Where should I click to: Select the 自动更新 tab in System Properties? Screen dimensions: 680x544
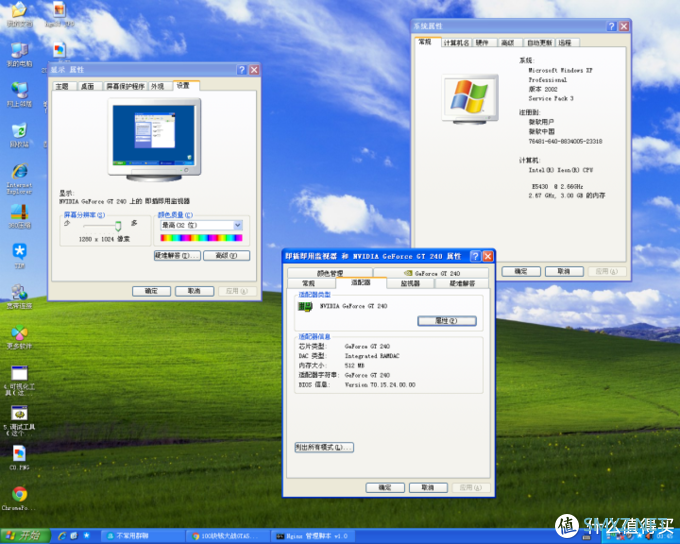click(539, 43)
